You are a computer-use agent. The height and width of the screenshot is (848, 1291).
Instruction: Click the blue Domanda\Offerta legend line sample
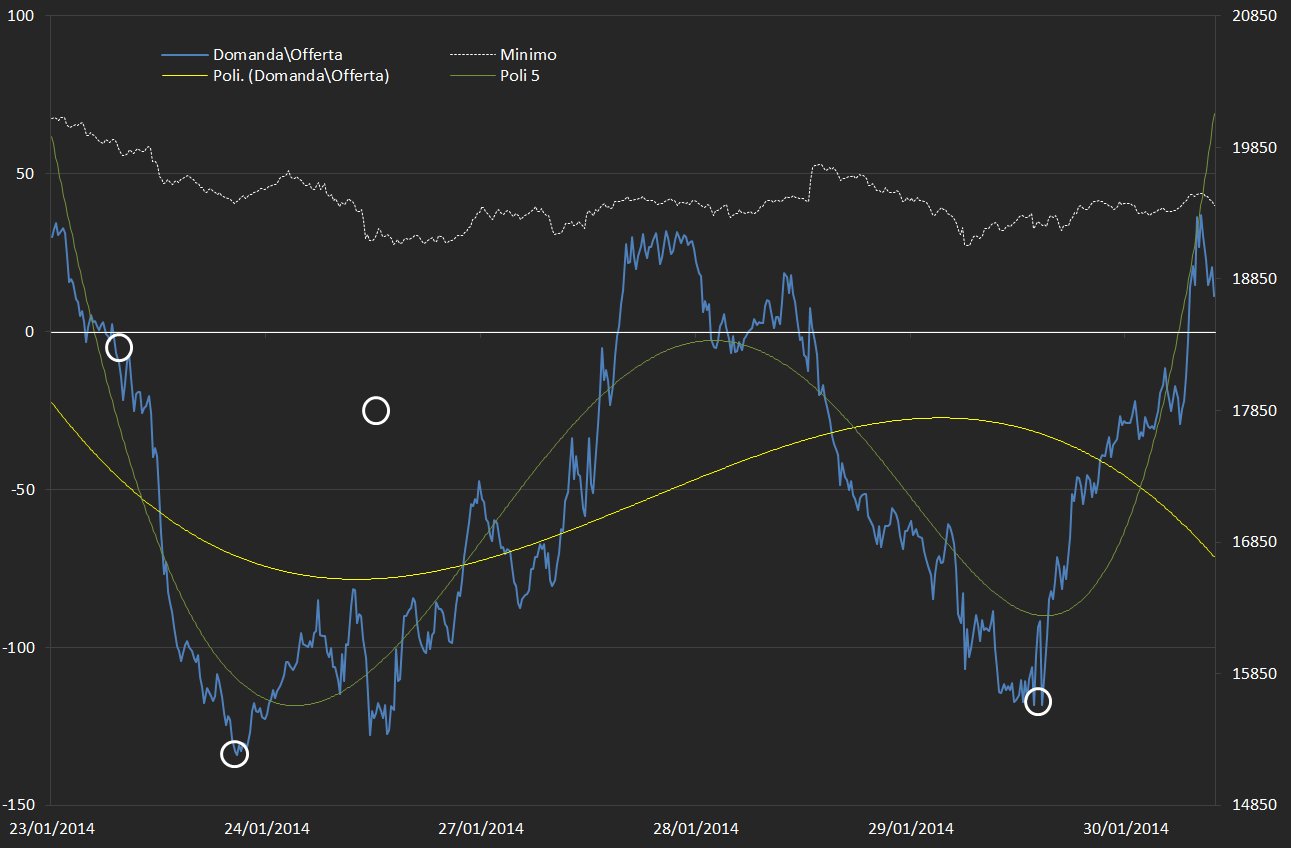coord(185,56)
